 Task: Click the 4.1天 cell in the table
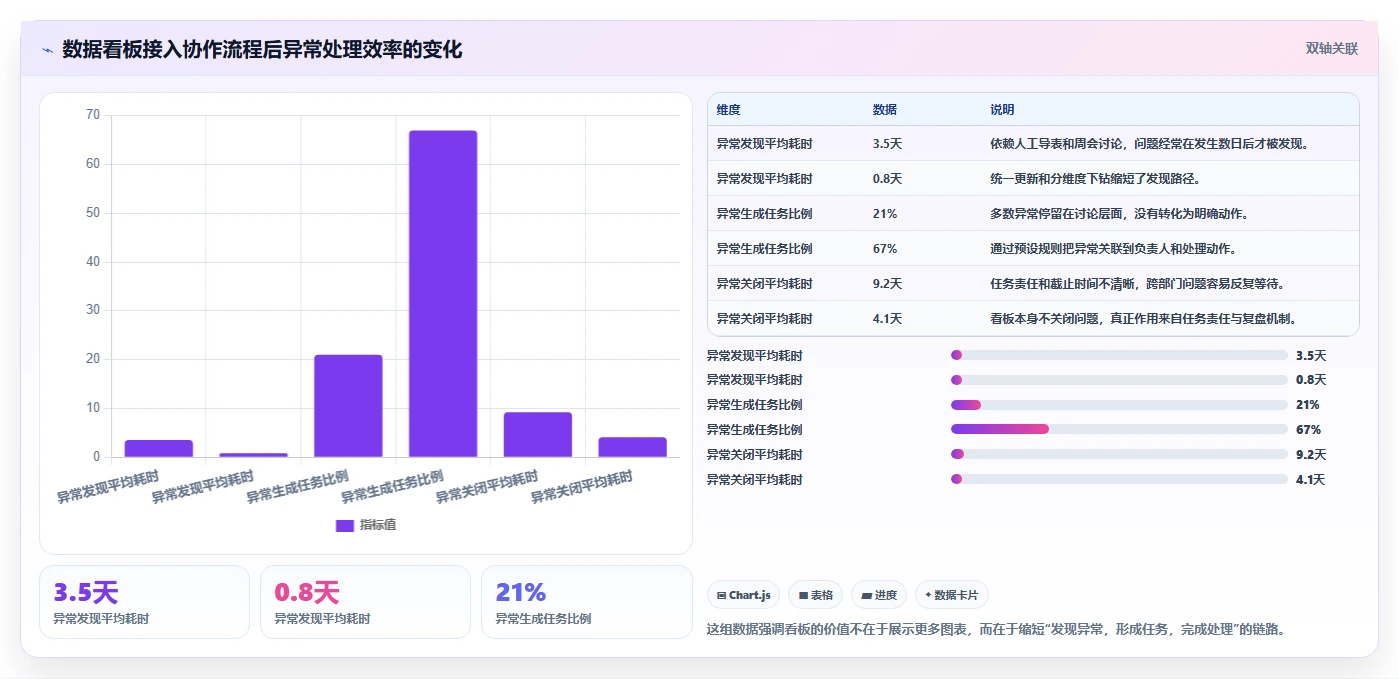click(x=887, y=319)
